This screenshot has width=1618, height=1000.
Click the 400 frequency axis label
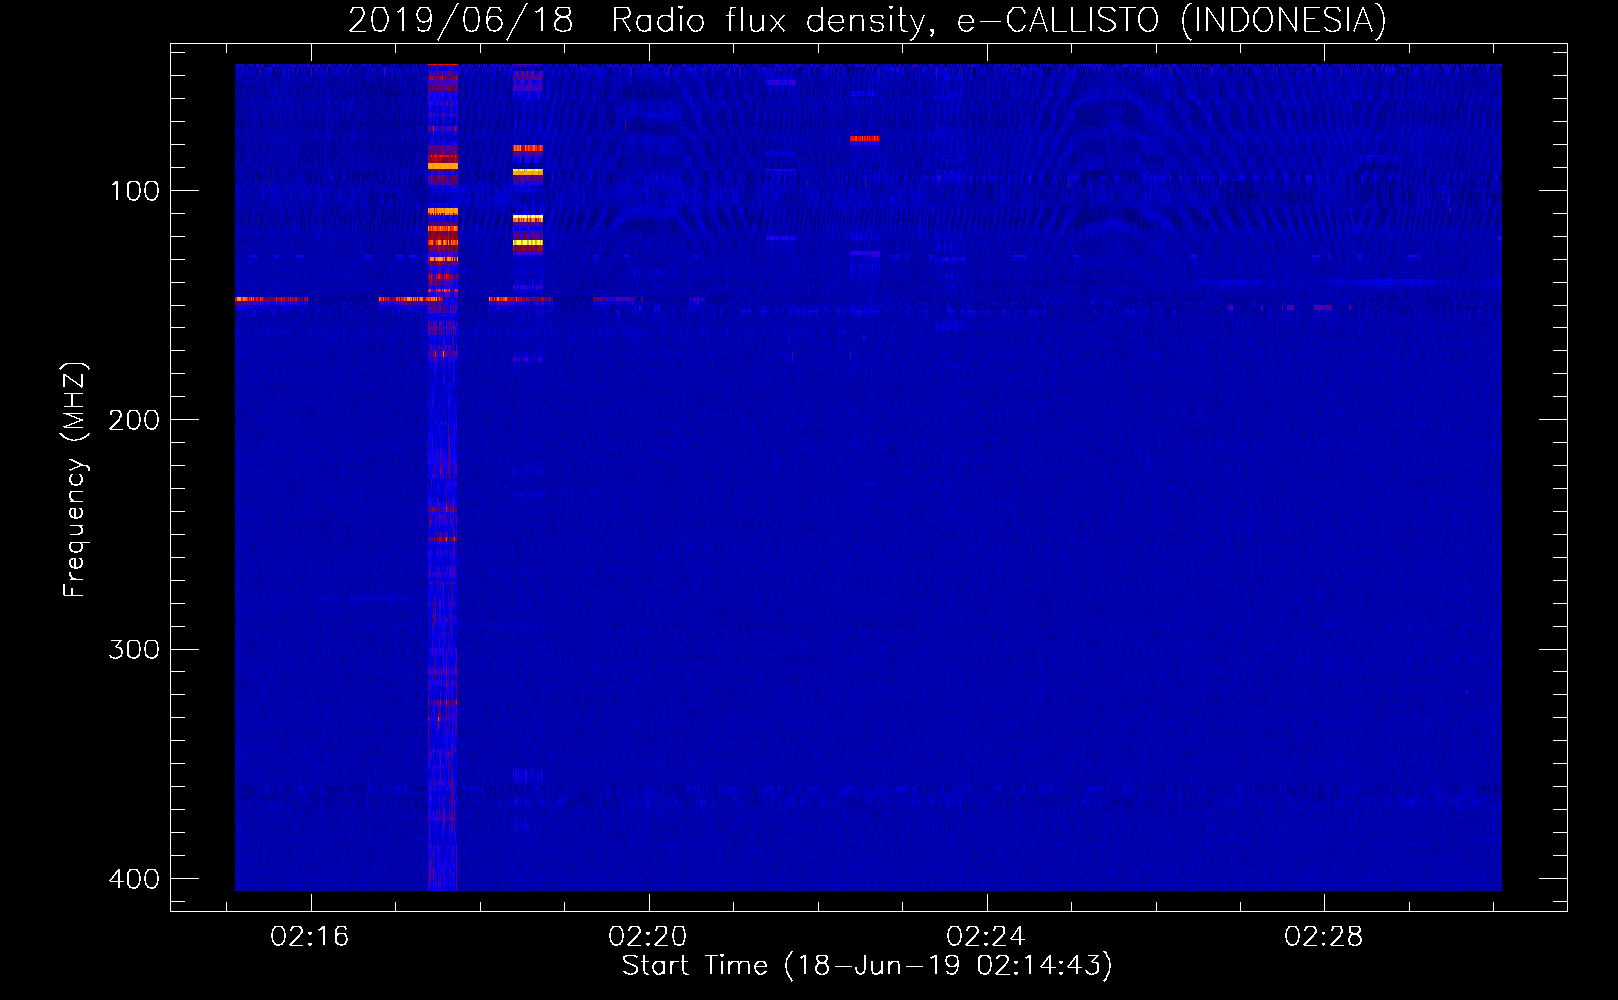135,879
